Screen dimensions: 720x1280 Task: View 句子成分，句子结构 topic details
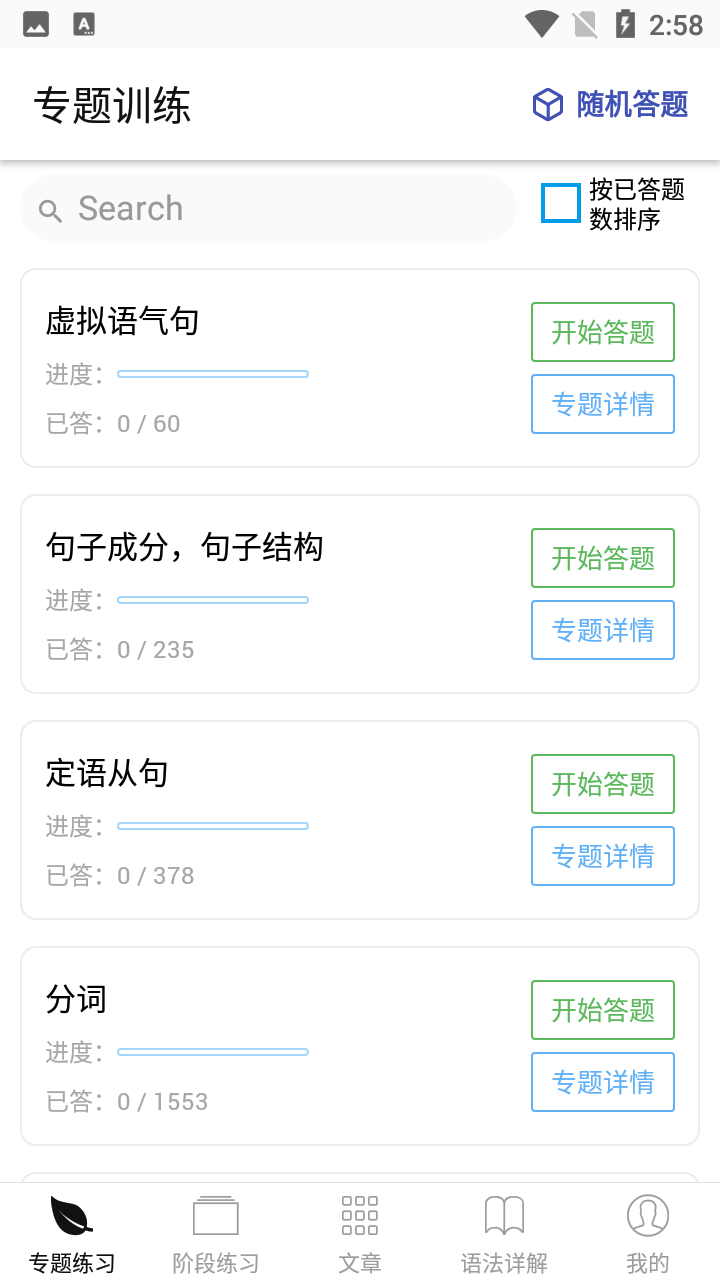click(x=603, y=630)
